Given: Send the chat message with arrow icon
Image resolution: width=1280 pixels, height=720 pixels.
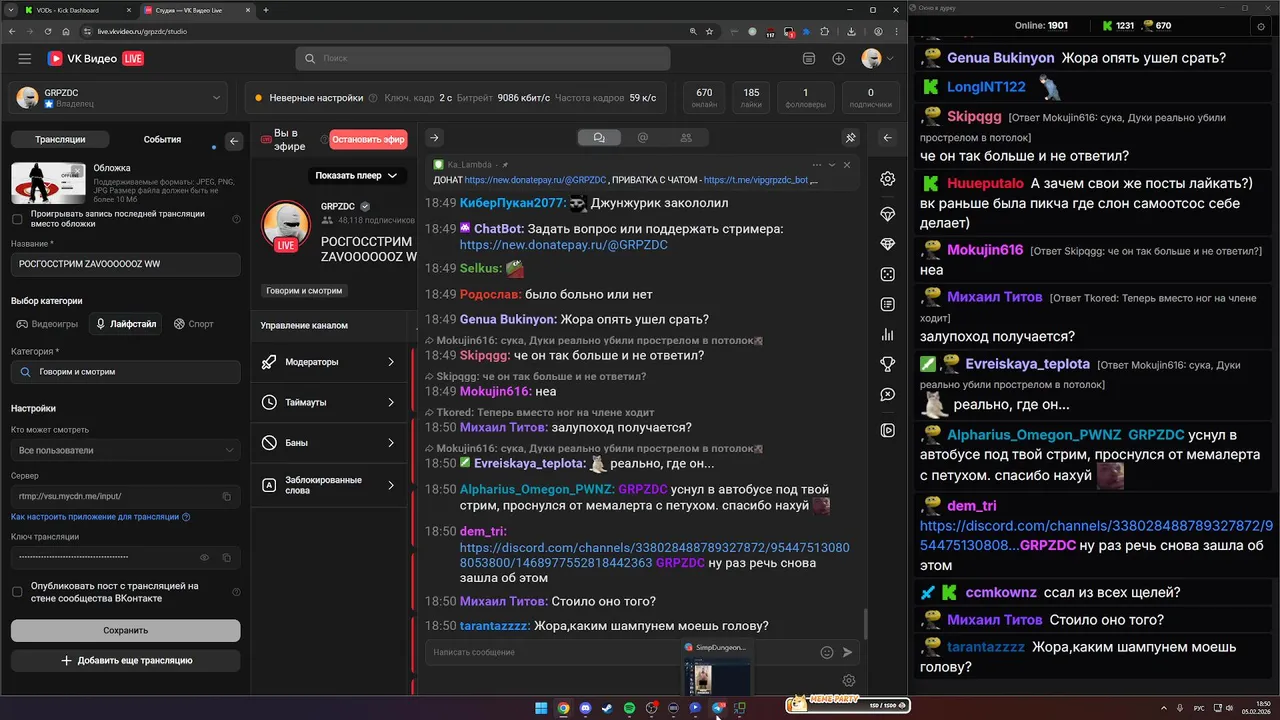Looking at the screenshot, I should [x=848, y=652].
